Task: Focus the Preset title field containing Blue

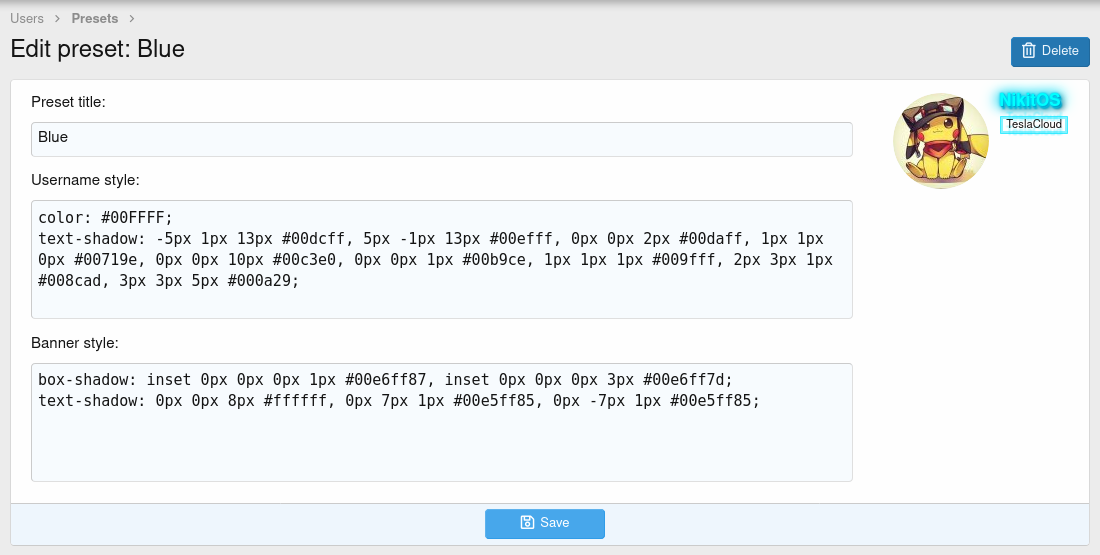Action: click(441, 139)
